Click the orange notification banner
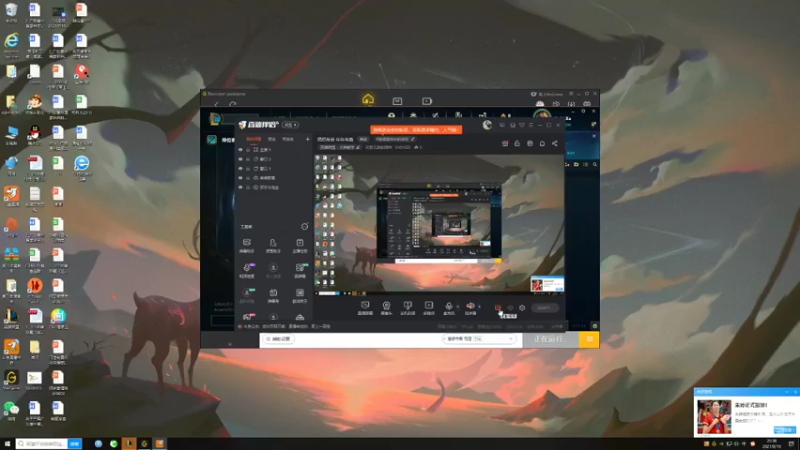 (x=416, y=130)
